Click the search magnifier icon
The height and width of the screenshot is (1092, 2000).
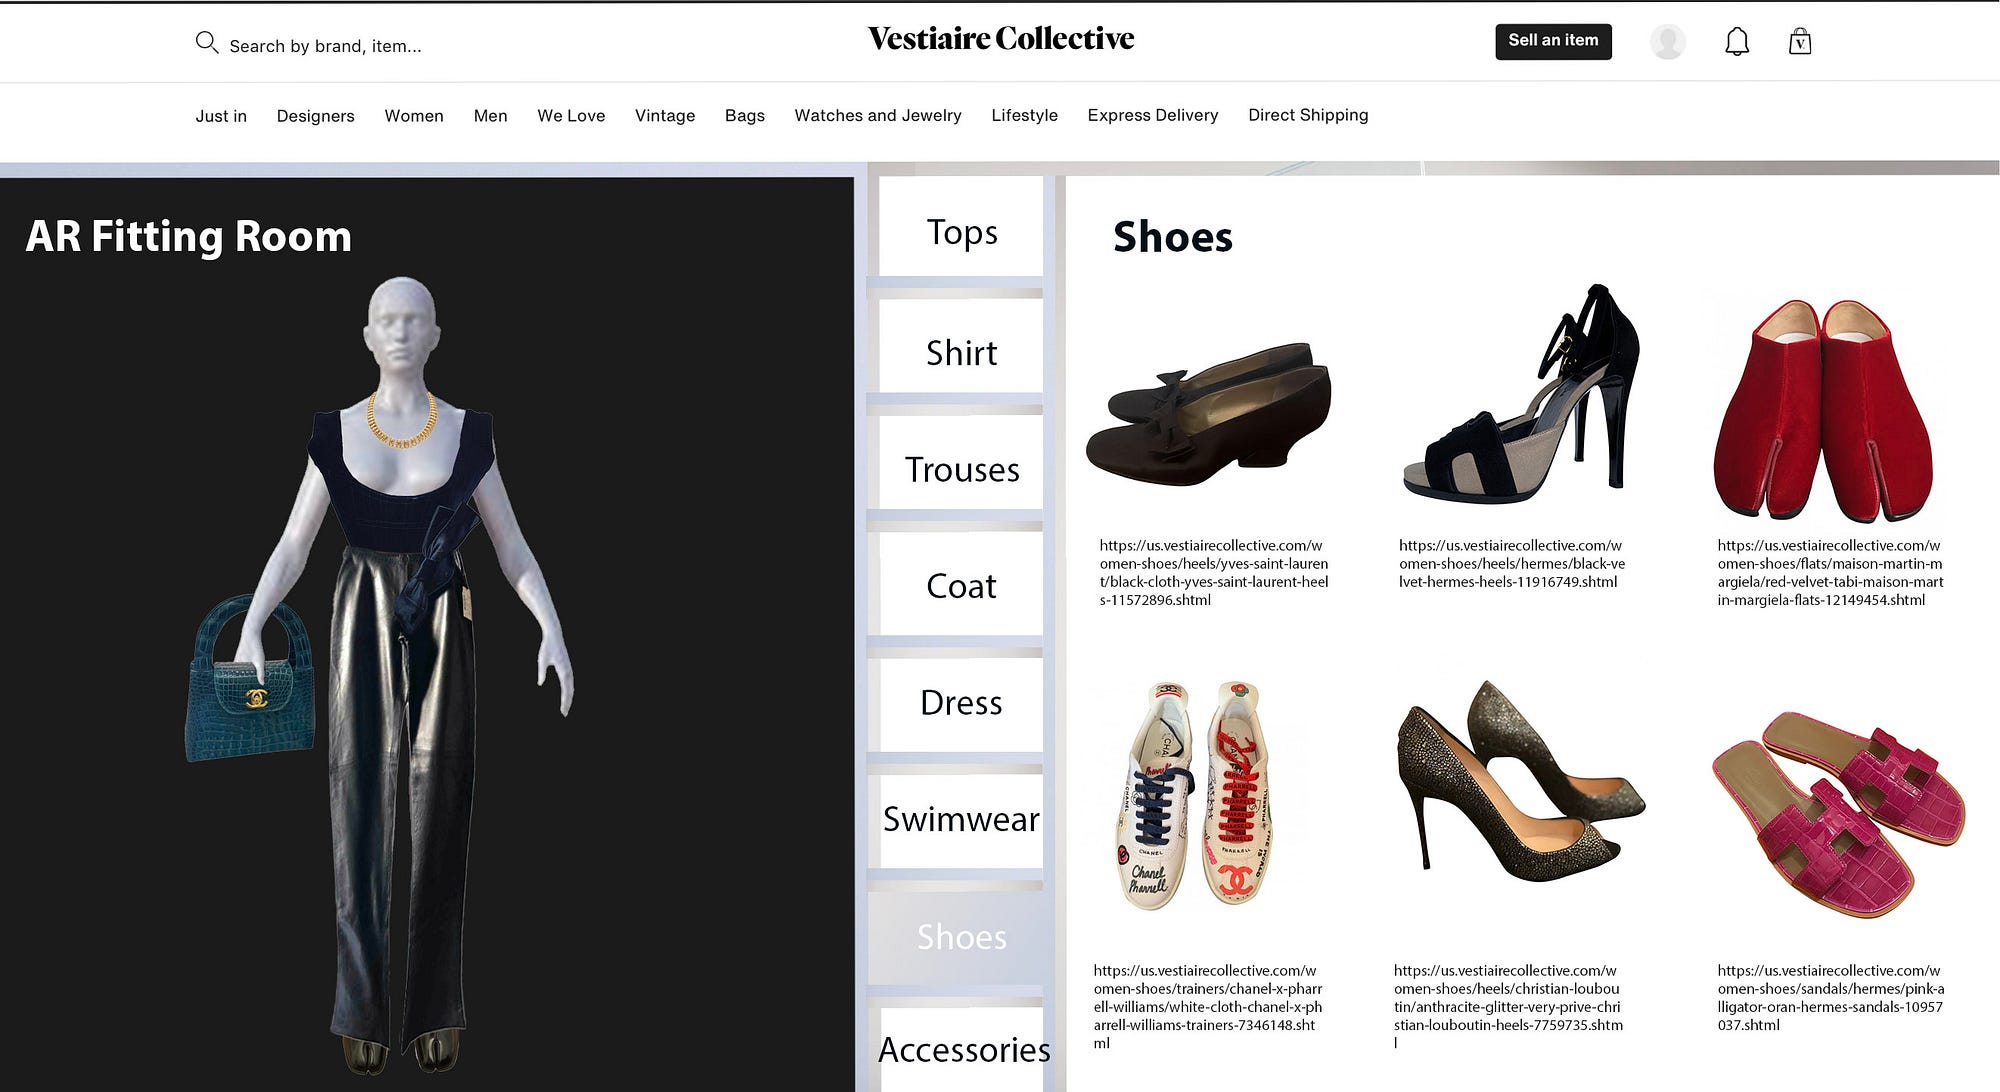(206, 43)
